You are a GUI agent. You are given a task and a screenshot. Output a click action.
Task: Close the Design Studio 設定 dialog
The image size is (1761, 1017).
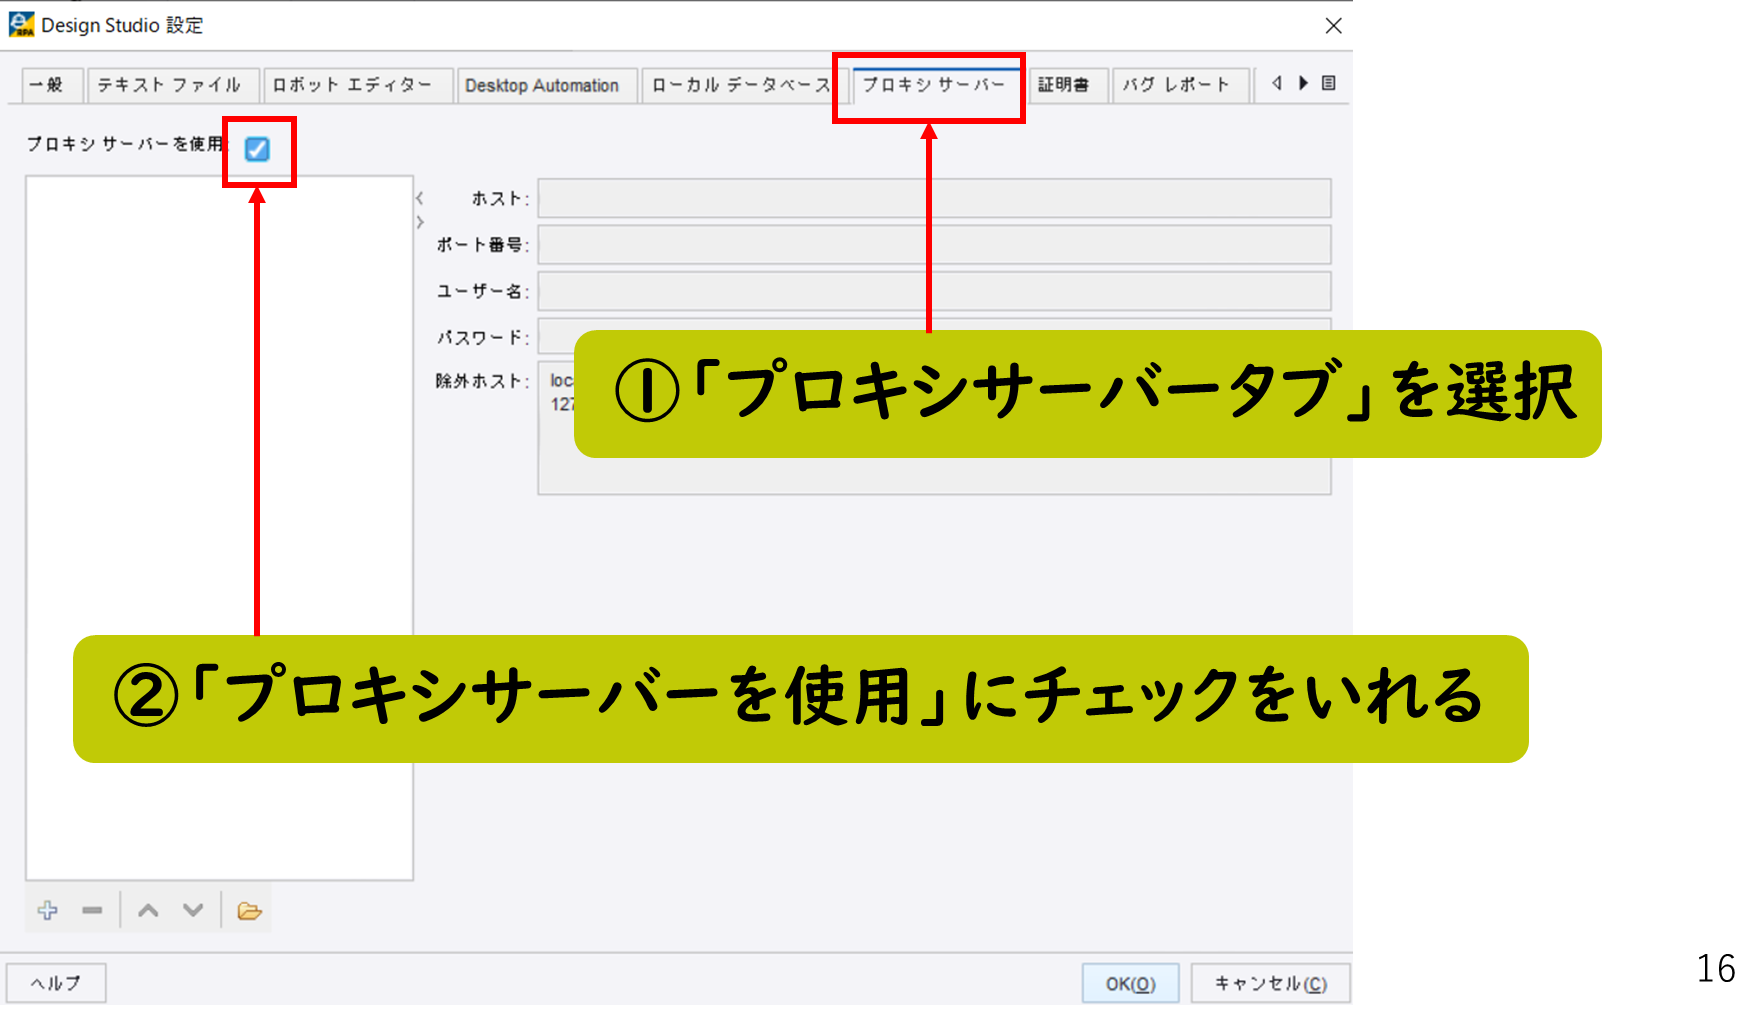1333,26
